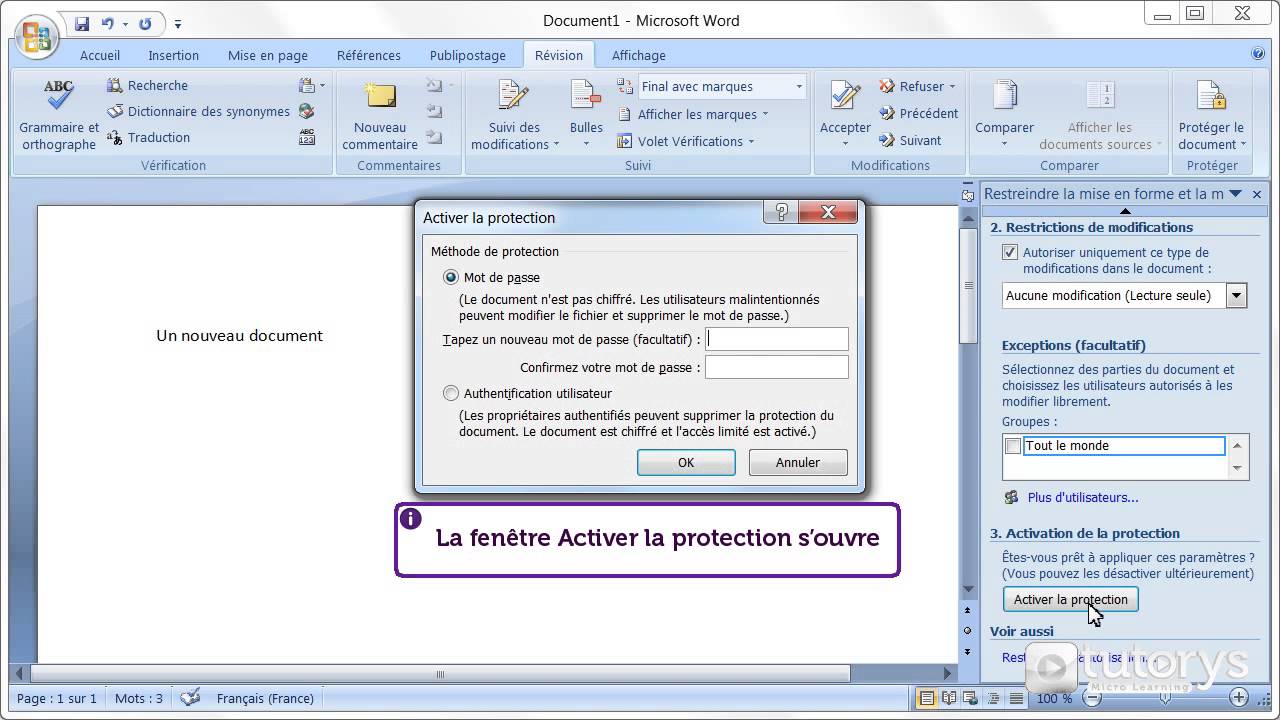Click the 100 % zoom level
The width and height of the screenshot is (1280, 720).
(x=1054, y=698)
